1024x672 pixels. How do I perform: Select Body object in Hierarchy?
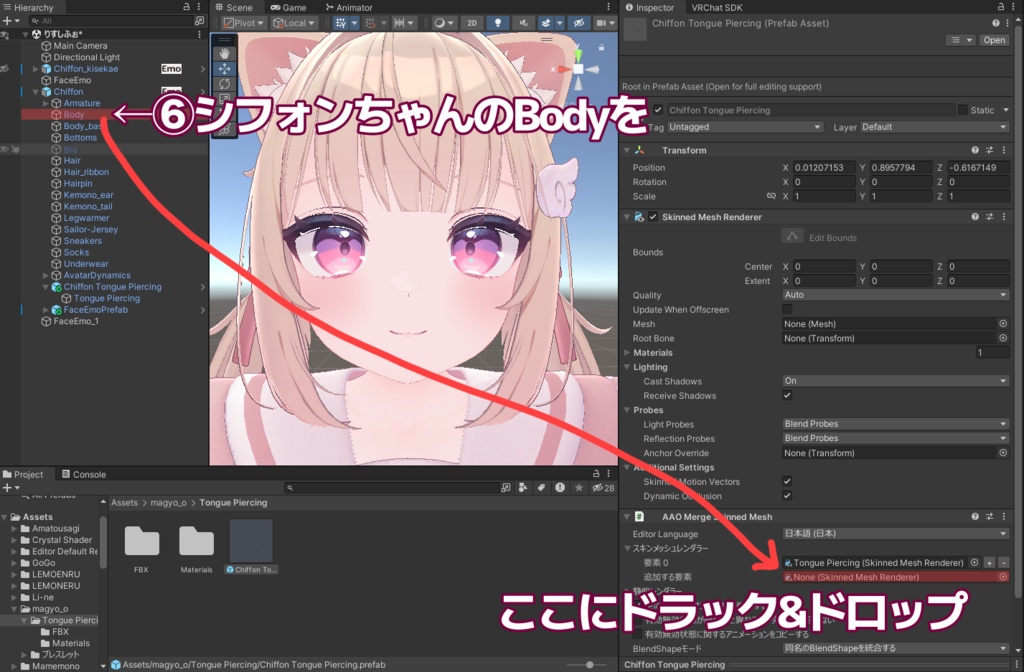pyautogui.click(x=74, y=114)
